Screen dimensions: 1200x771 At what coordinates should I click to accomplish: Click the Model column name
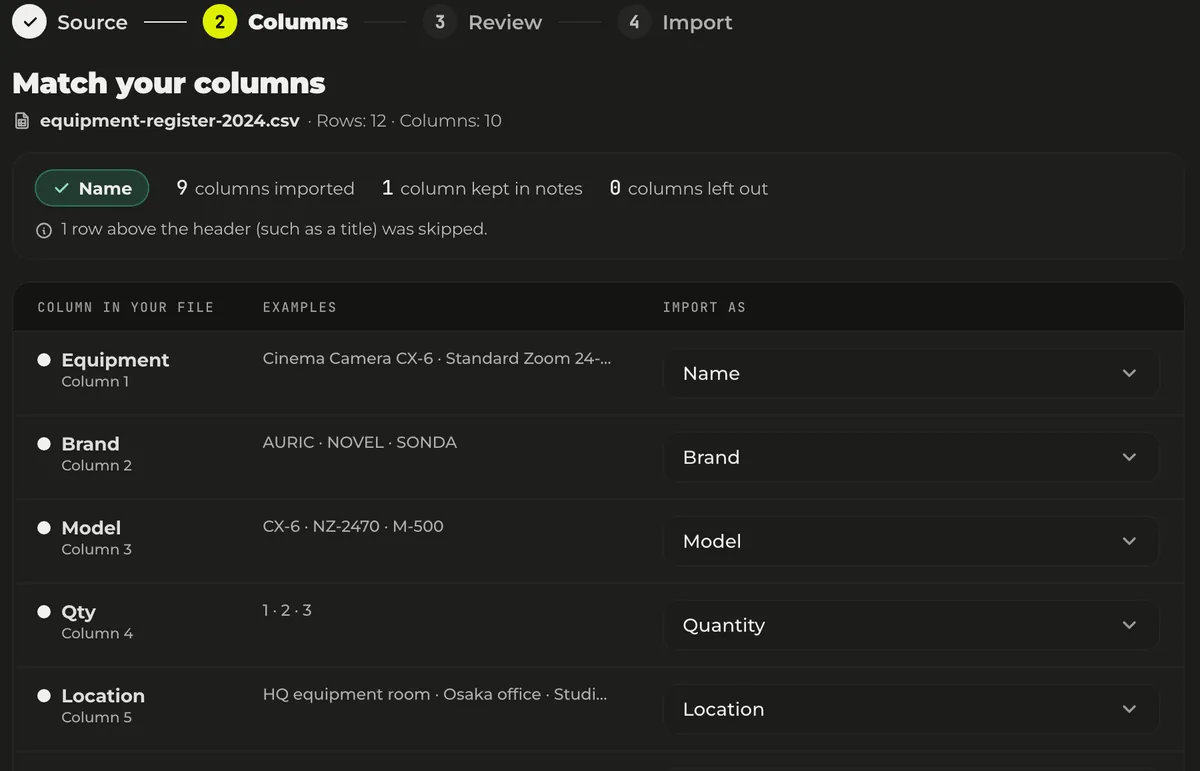point(91,528)
